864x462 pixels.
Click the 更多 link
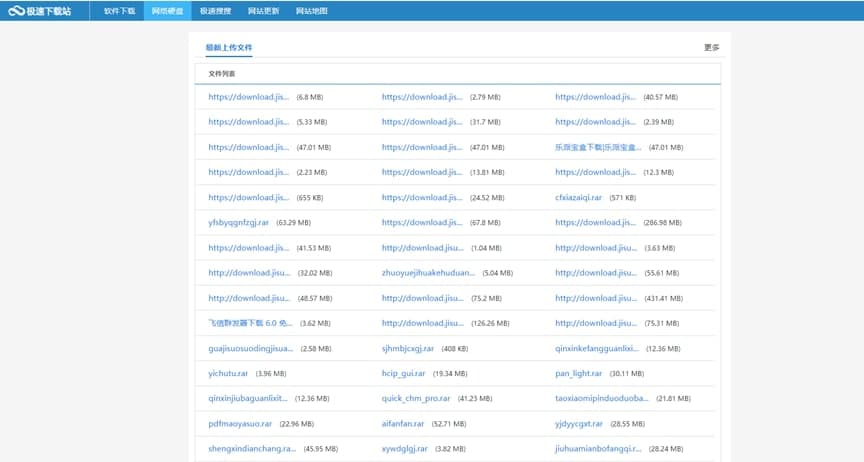711,47
